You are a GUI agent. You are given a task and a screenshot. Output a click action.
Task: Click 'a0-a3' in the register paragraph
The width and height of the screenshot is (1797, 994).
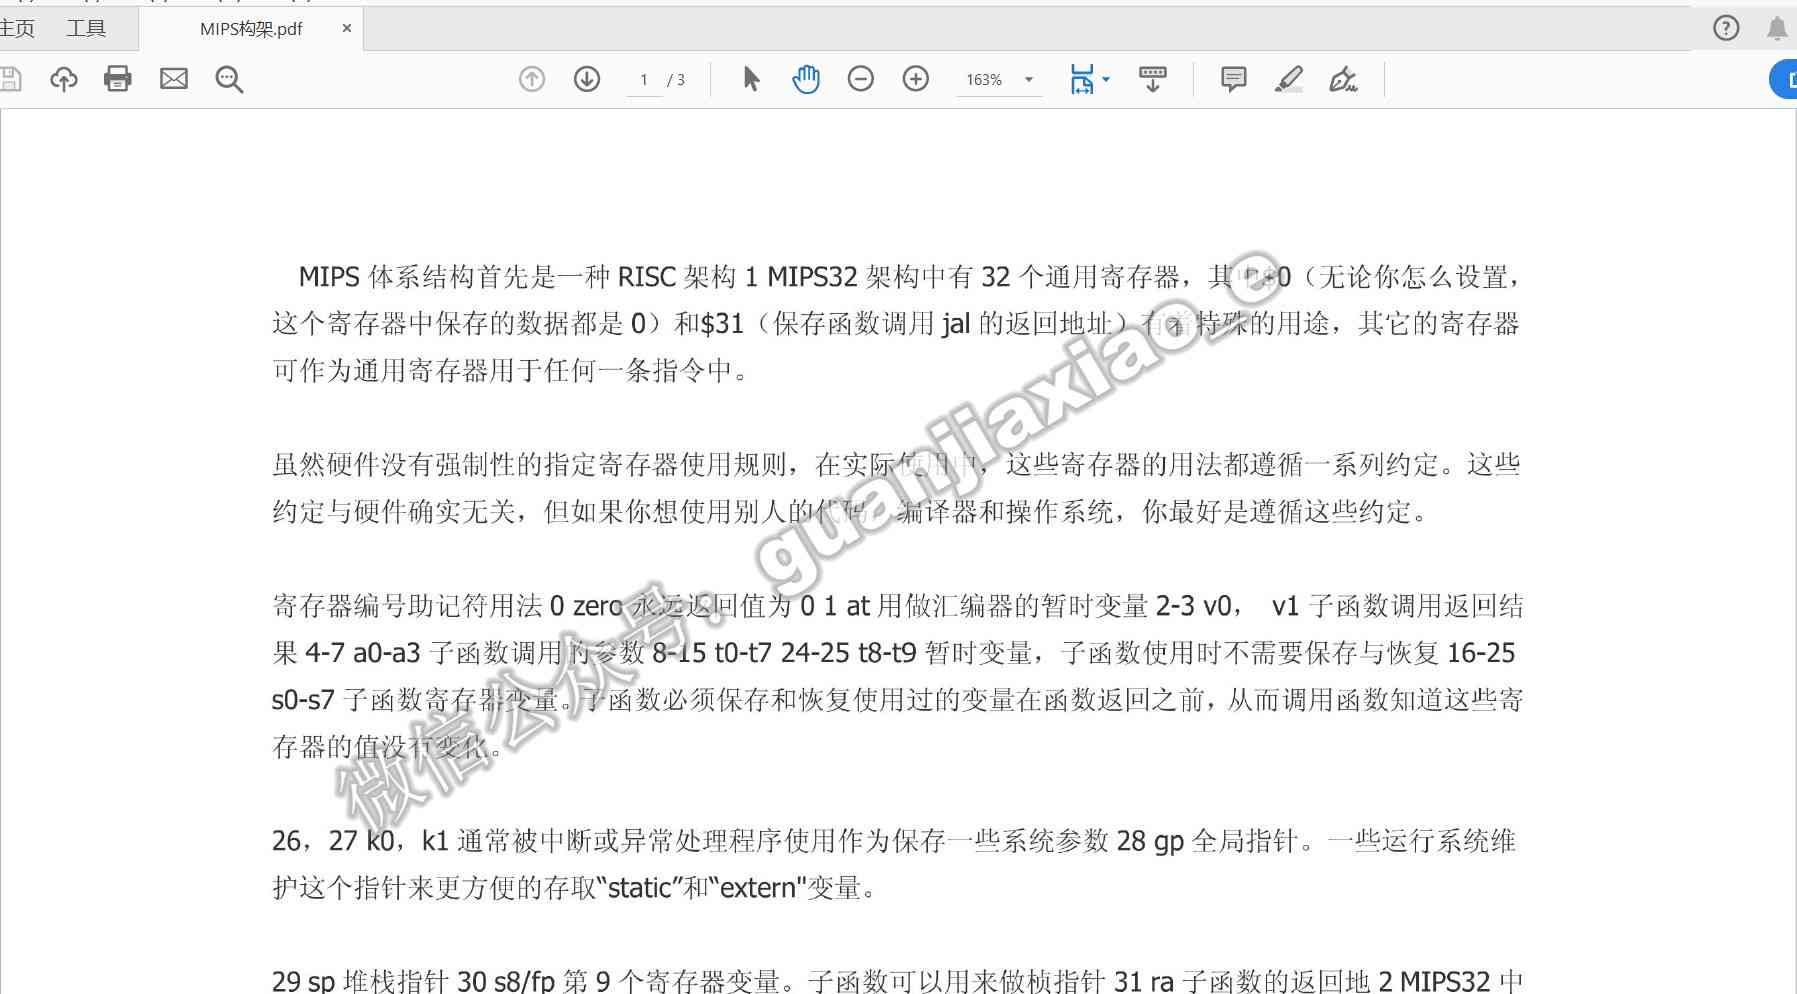click(x=387, y=653)
